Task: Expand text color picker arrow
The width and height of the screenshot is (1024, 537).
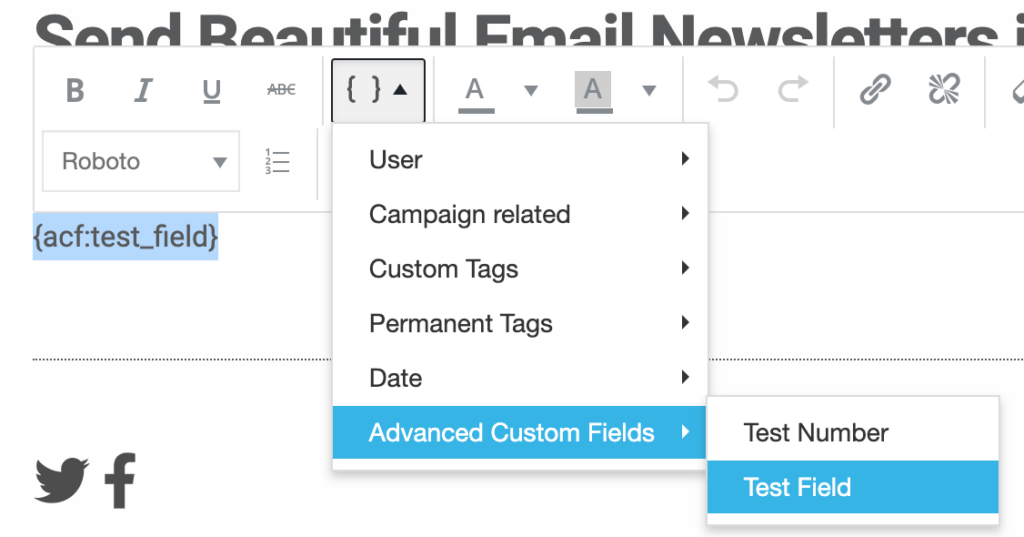Action: pyautogui.click(x=531, y=91)
